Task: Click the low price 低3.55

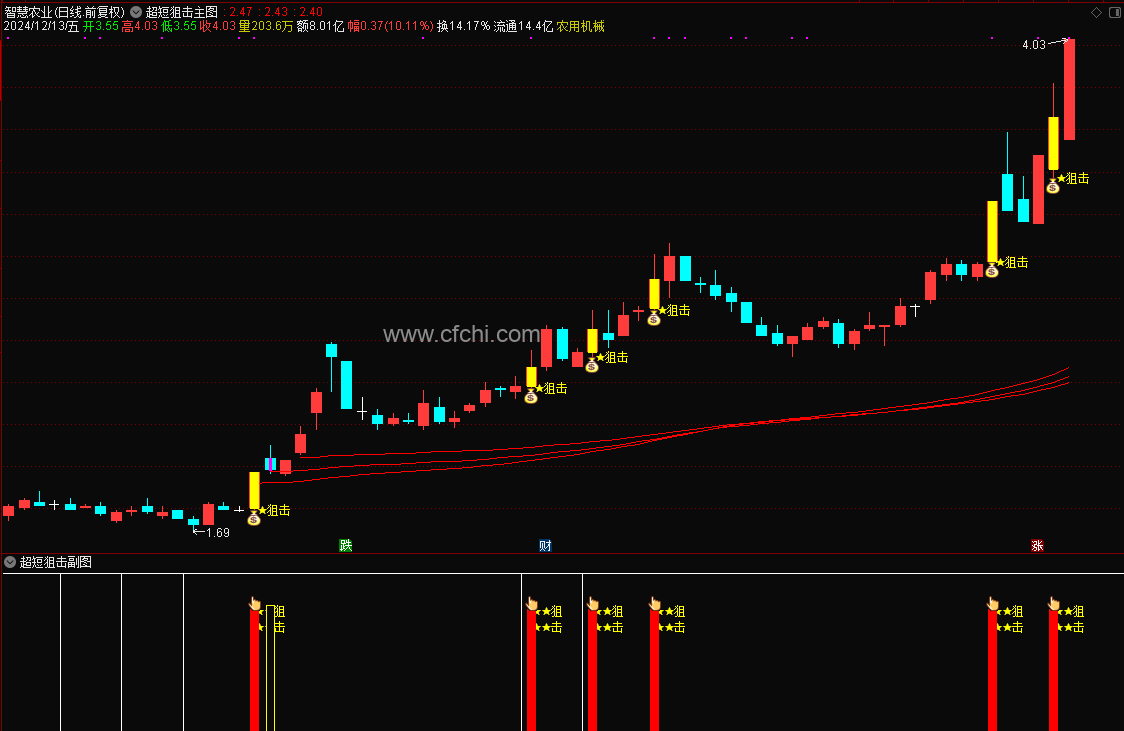Action: pyautogui.click(x=178, y=27)
